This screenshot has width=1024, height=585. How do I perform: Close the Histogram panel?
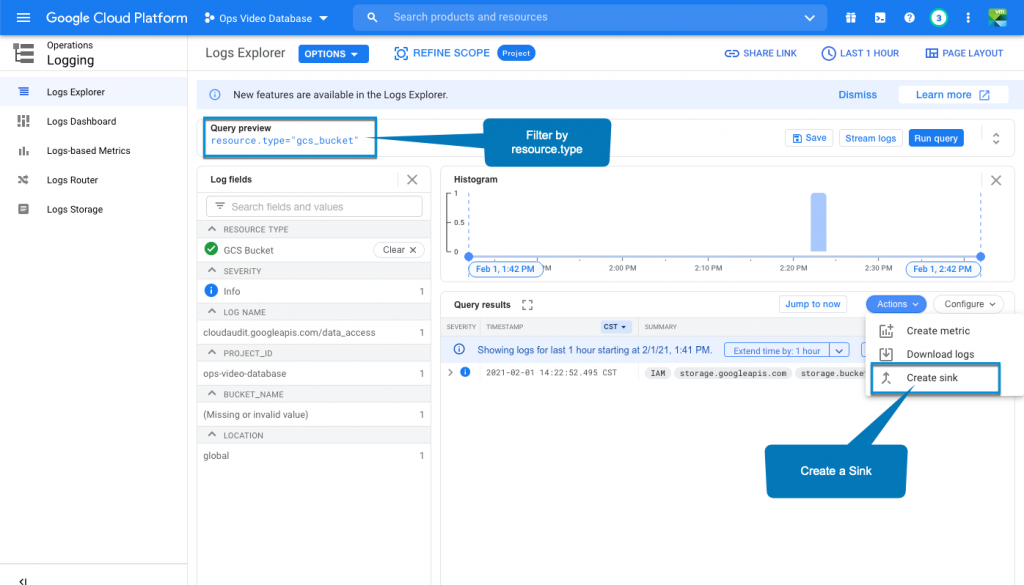click(996, 180)
